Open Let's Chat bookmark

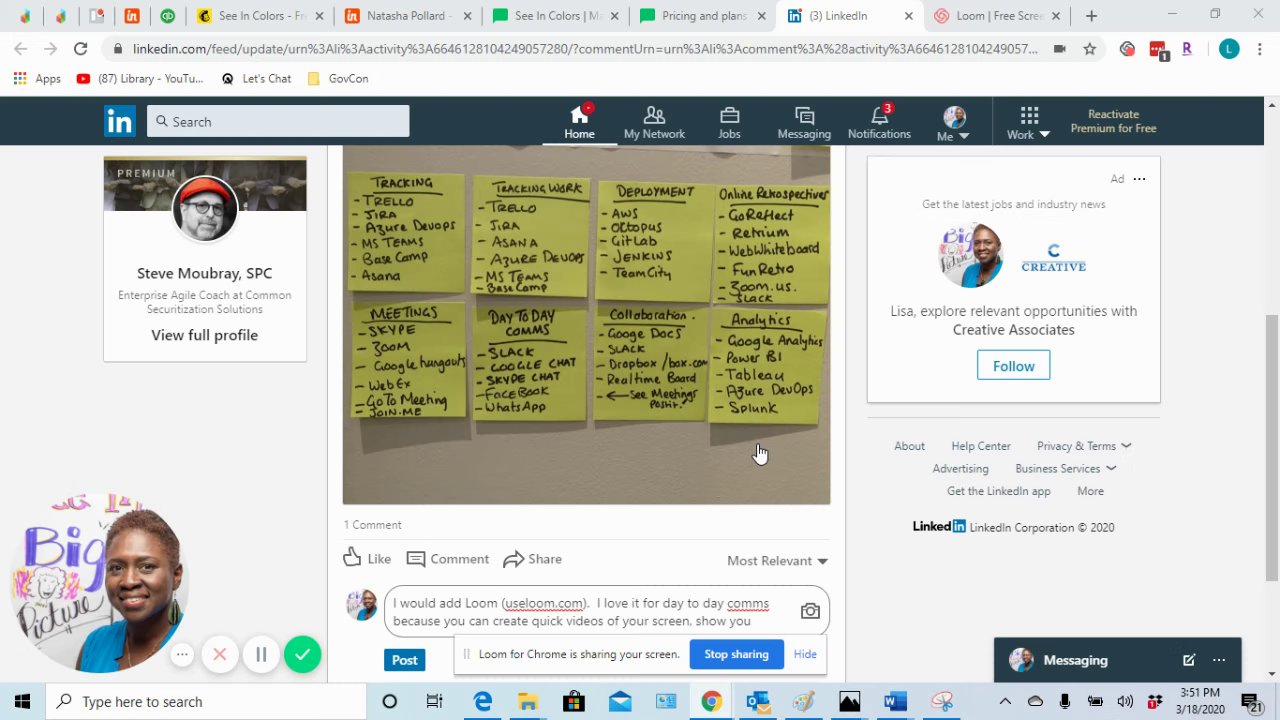click(x=256, y=79)
